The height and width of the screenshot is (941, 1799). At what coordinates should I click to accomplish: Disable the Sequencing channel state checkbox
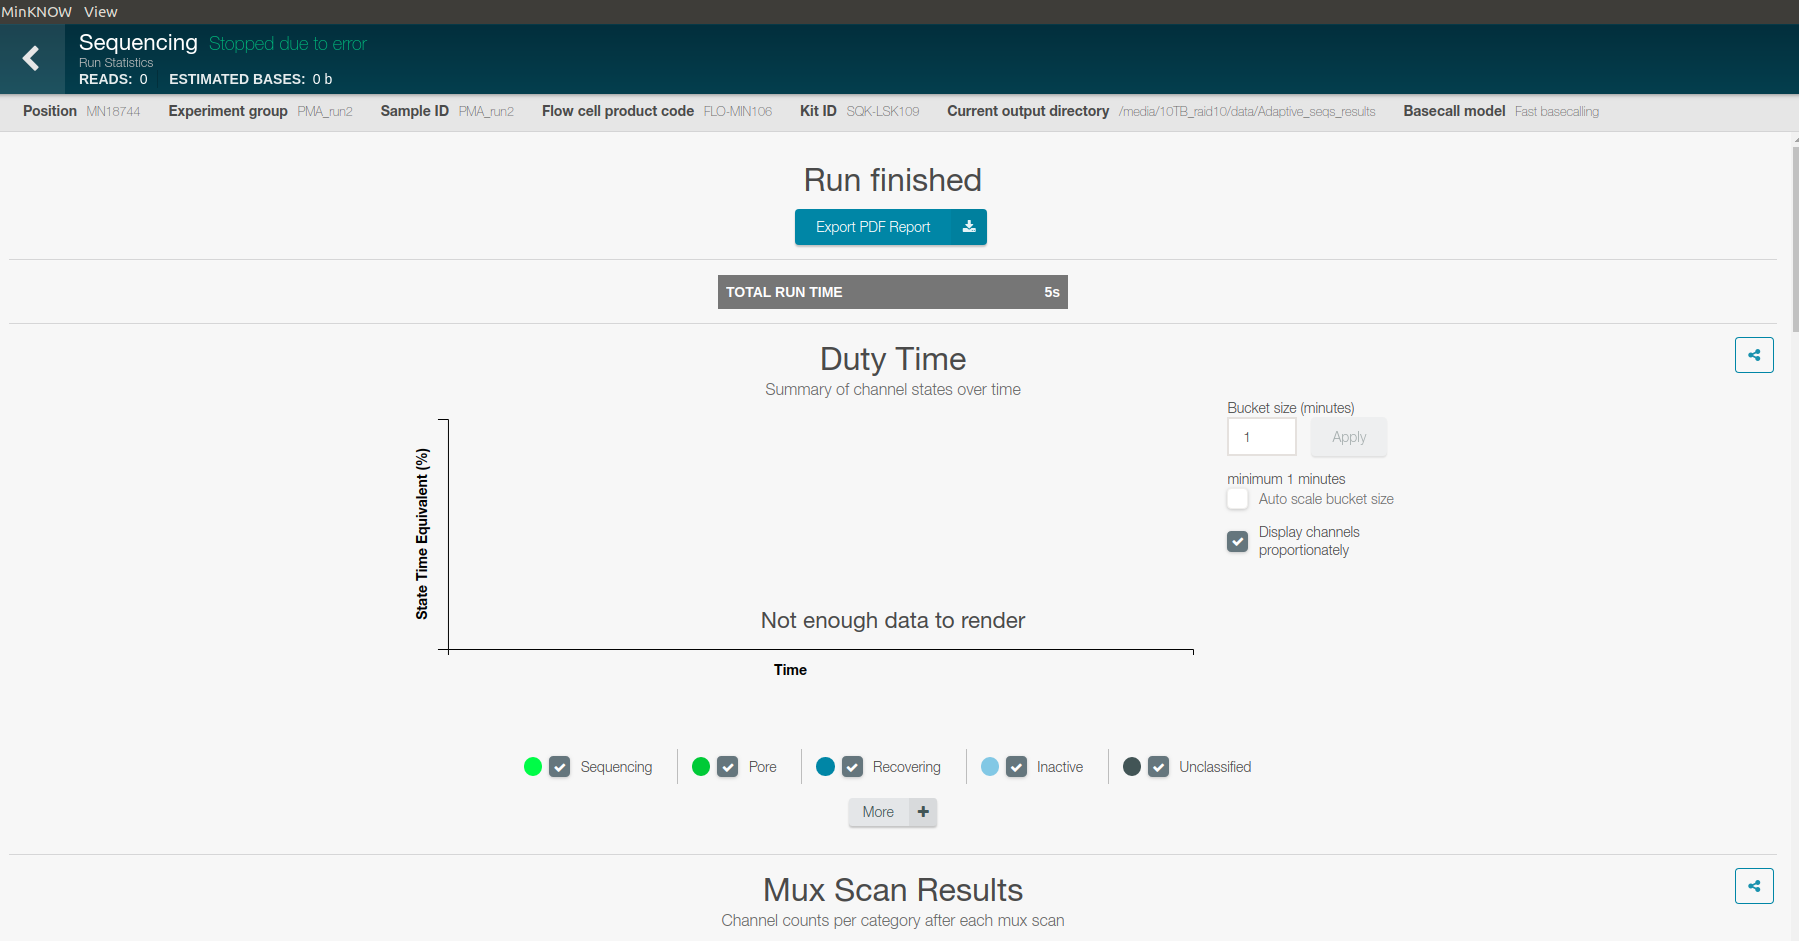coord(558,766)
